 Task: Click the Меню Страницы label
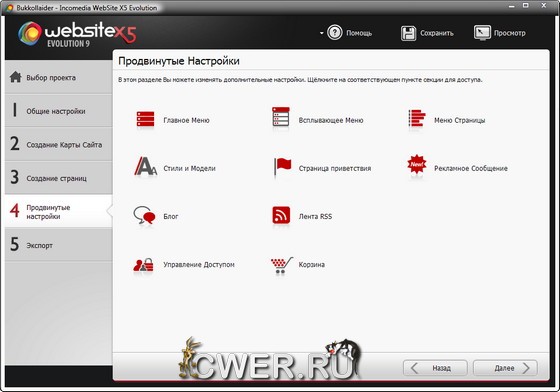coord(460,120)
